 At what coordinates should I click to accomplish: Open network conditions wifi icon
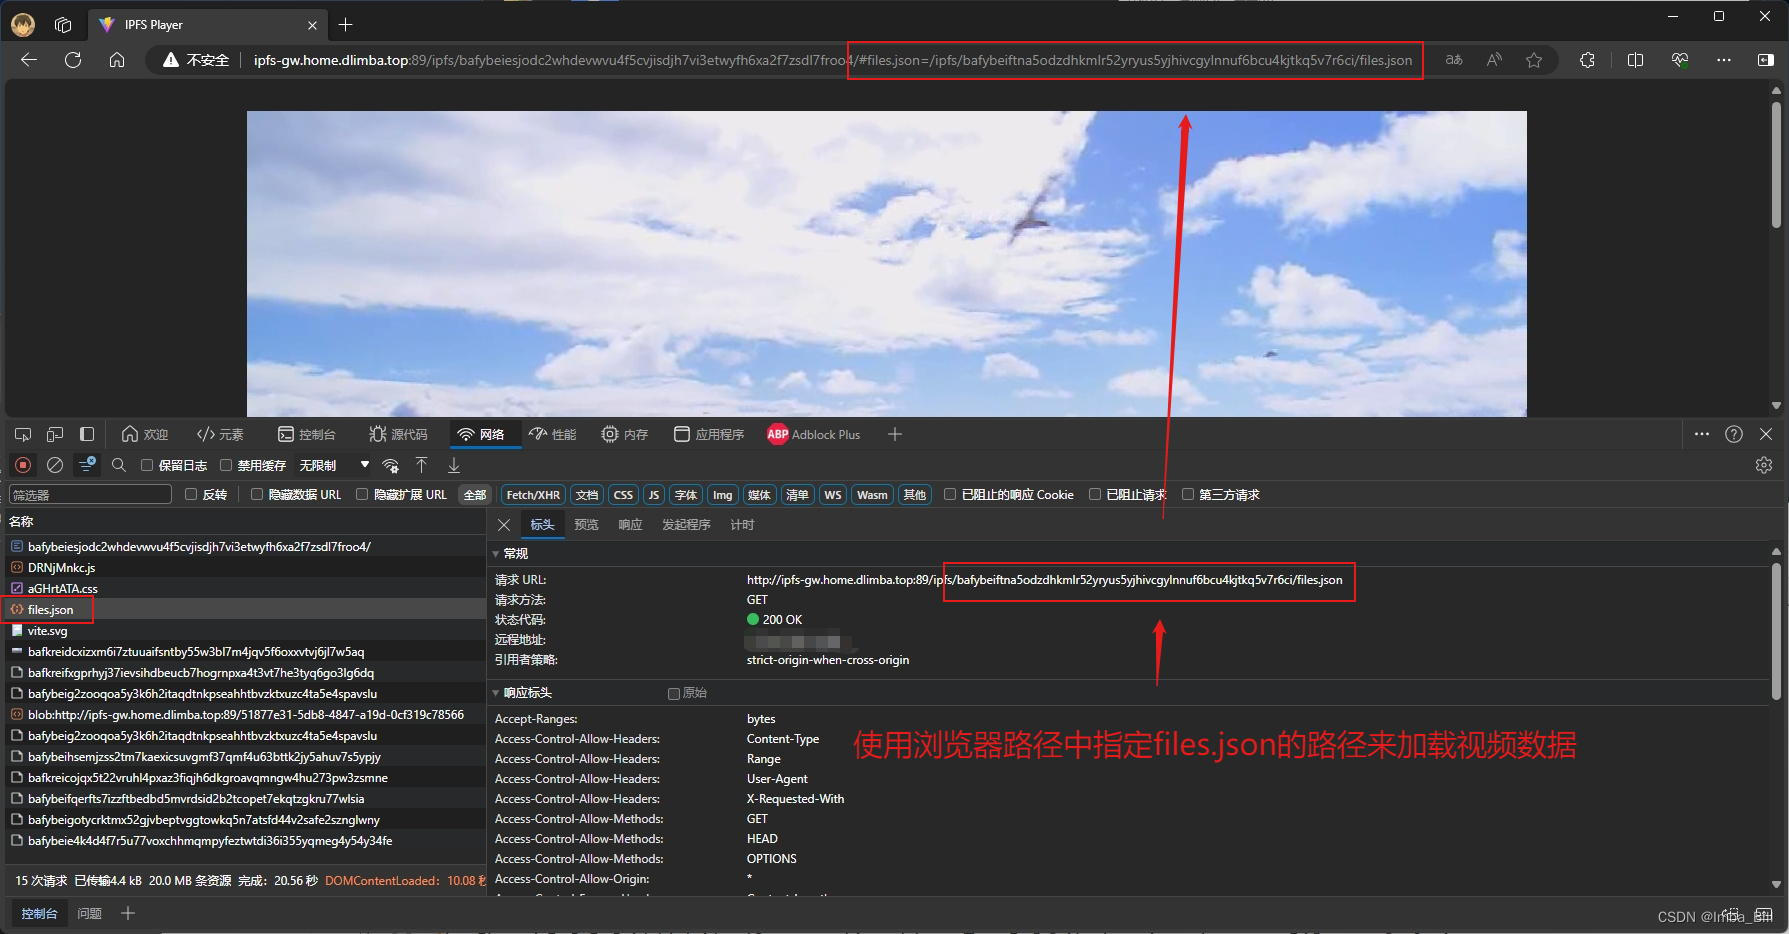[391, 465]
